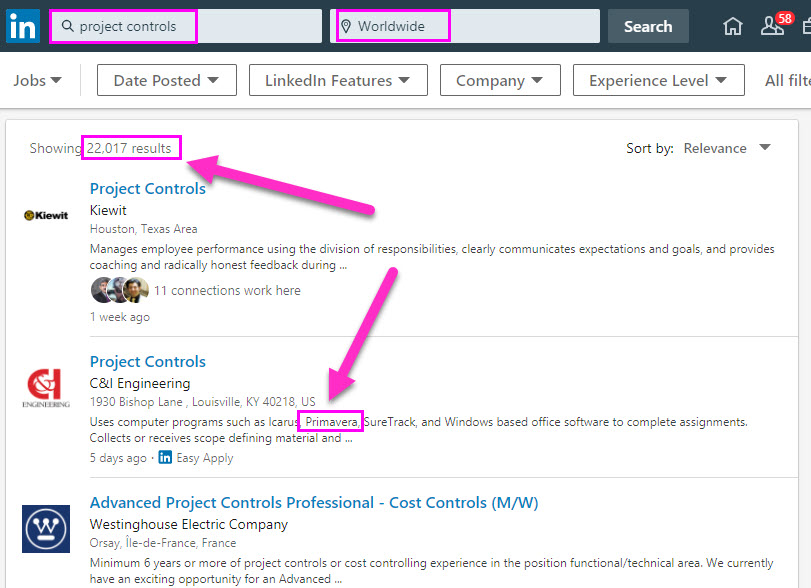Click the Easy Apply label

[205, 458]
